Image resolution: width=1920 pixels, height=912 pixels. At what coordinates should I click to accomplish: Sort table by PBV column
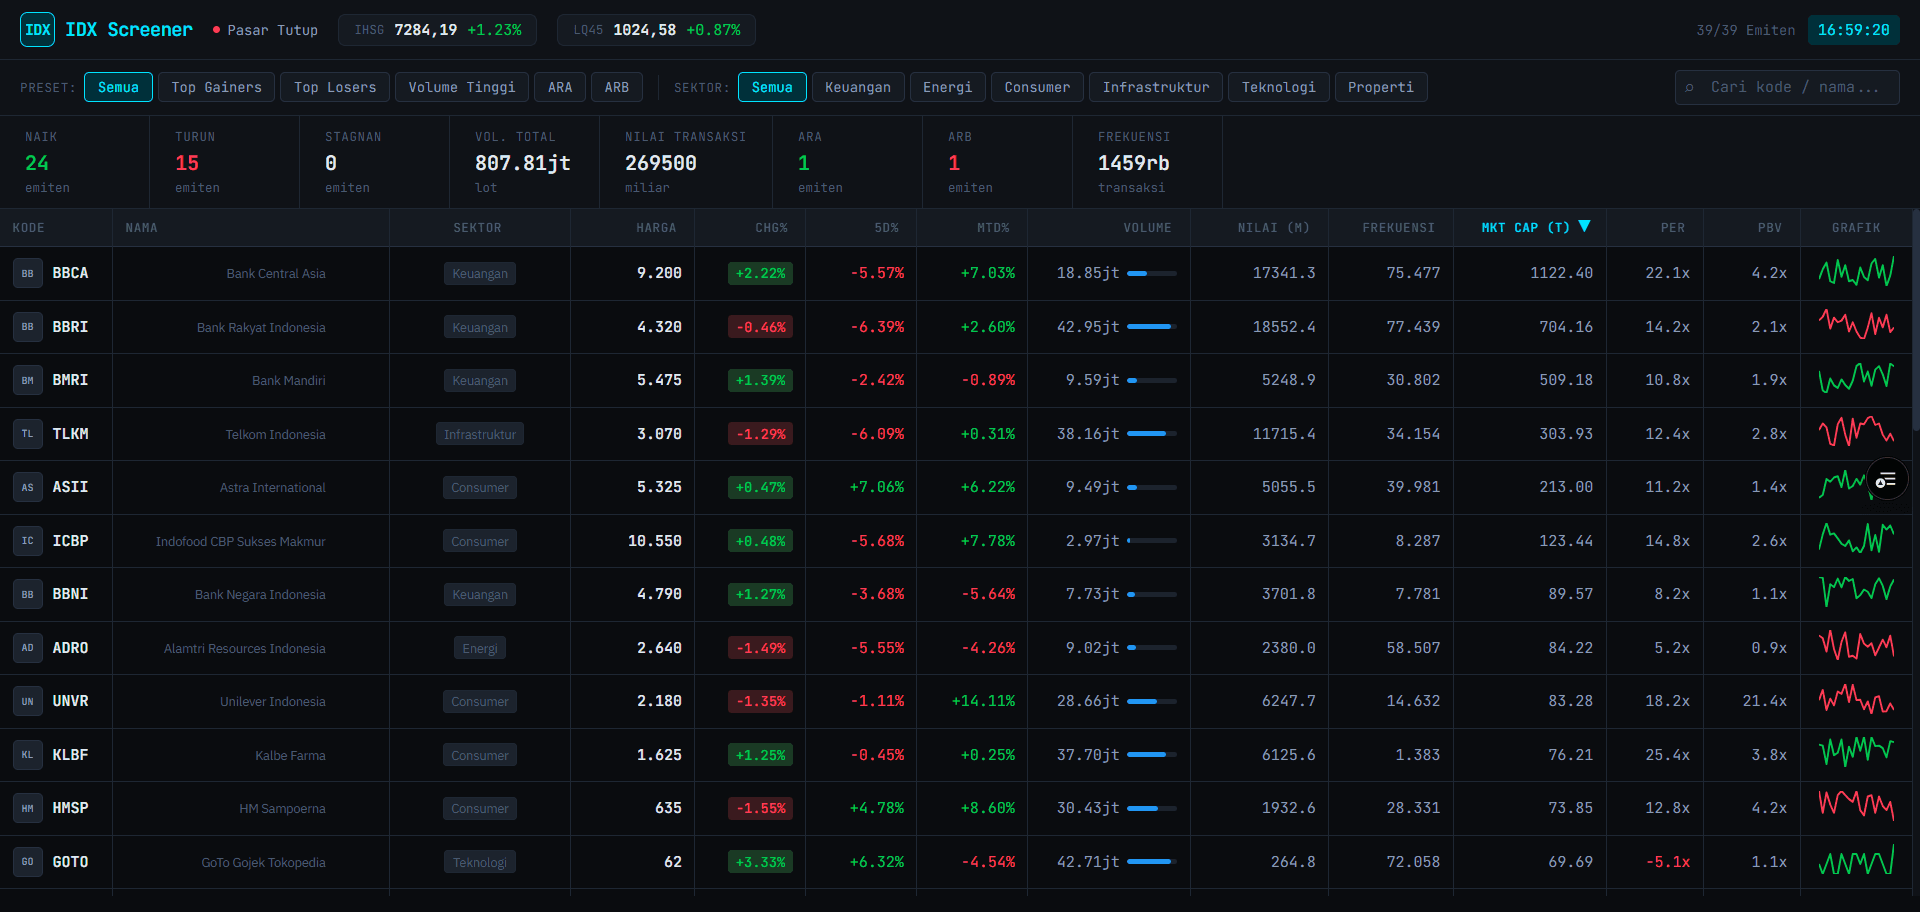pyautogui.click(x=1752, y=228)
